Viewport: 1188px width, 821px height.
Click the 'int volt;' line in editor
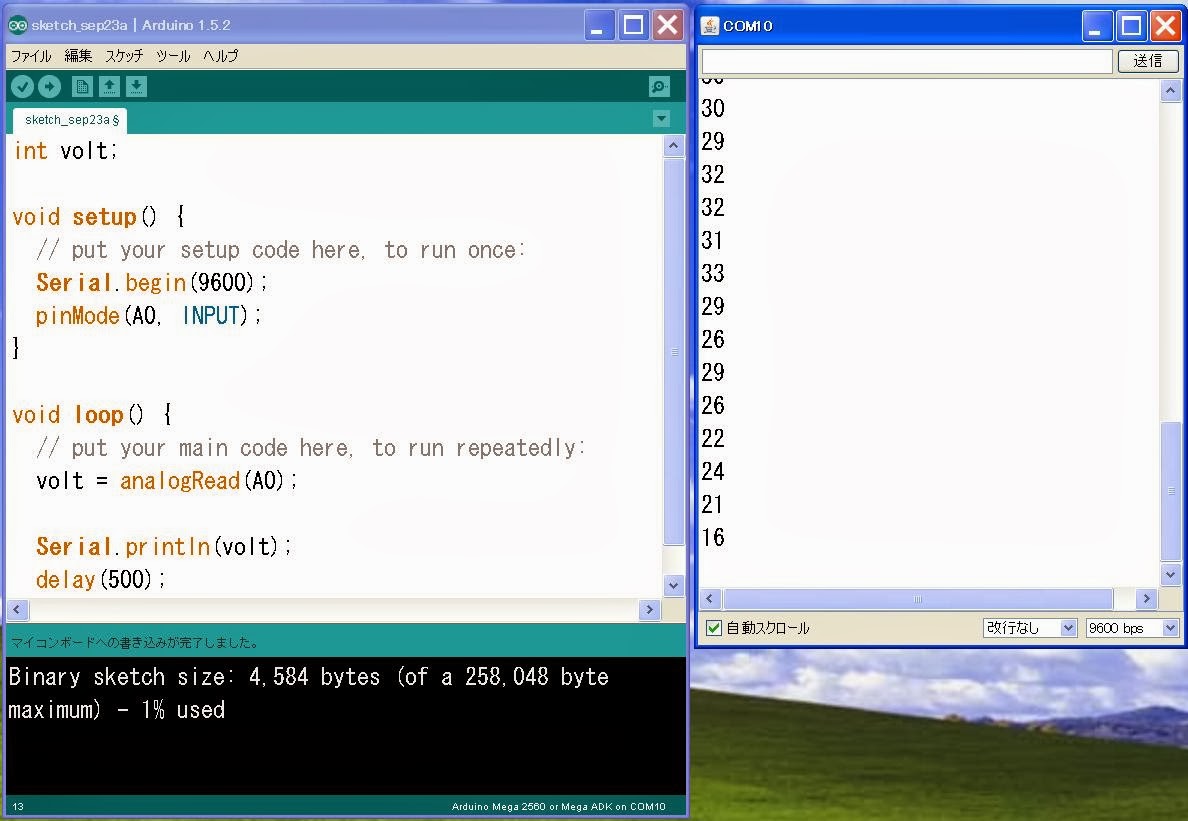click(66, 151)
